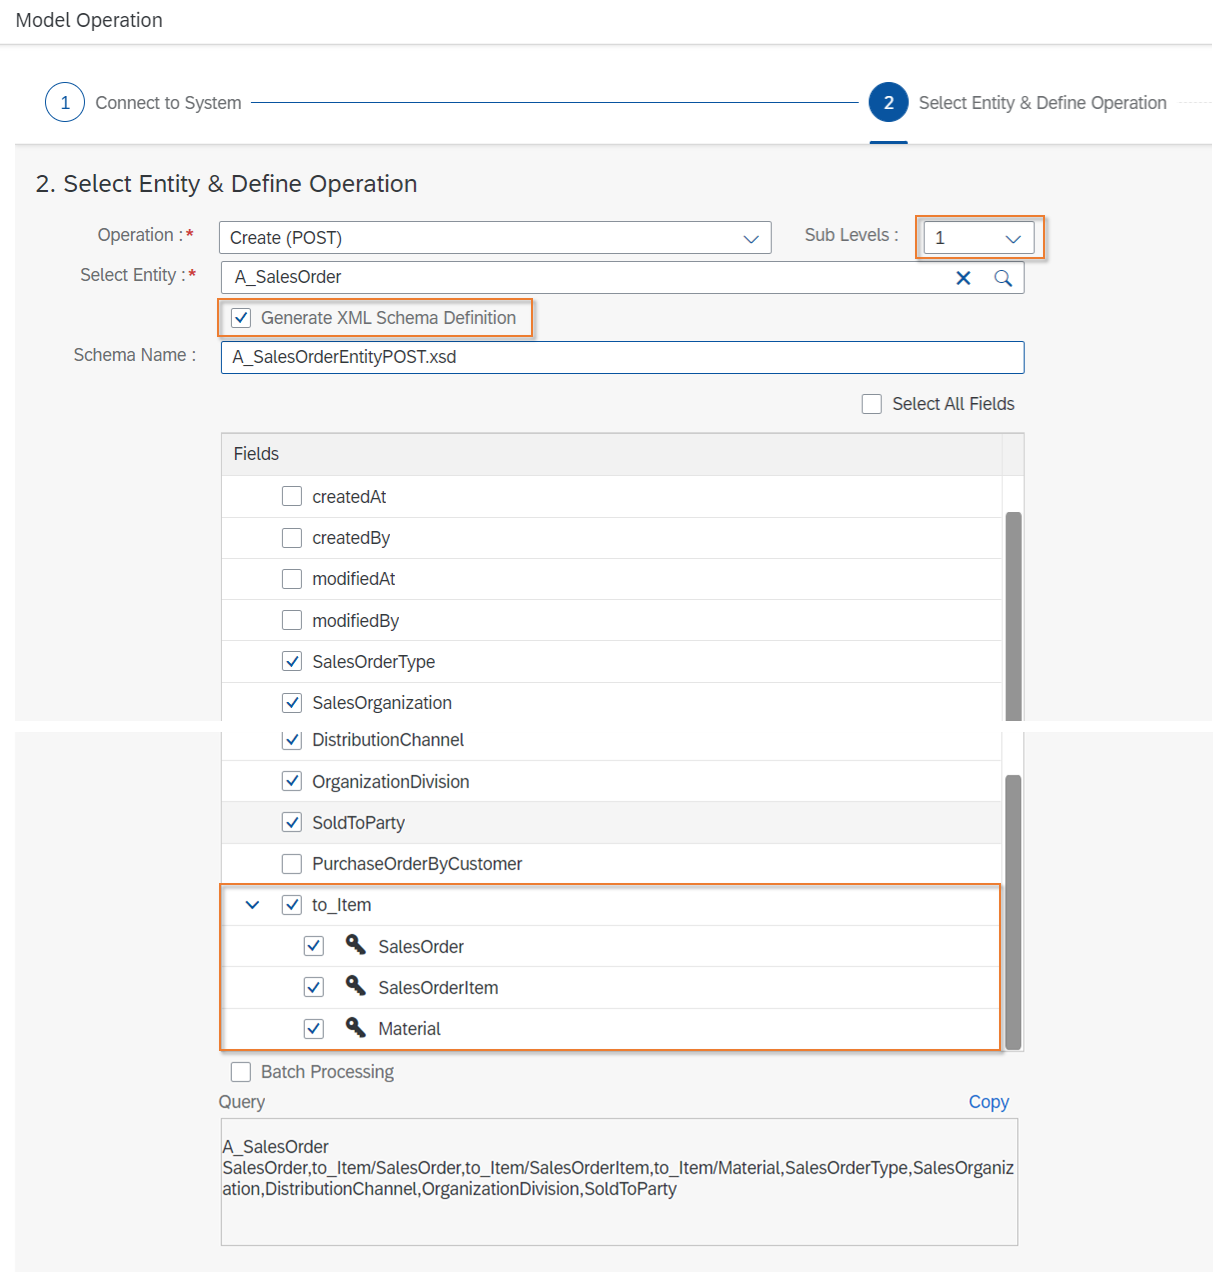This screenshot has height=1272, width=1213.
Task: Check the createdBy field
Action: (292, 538)
